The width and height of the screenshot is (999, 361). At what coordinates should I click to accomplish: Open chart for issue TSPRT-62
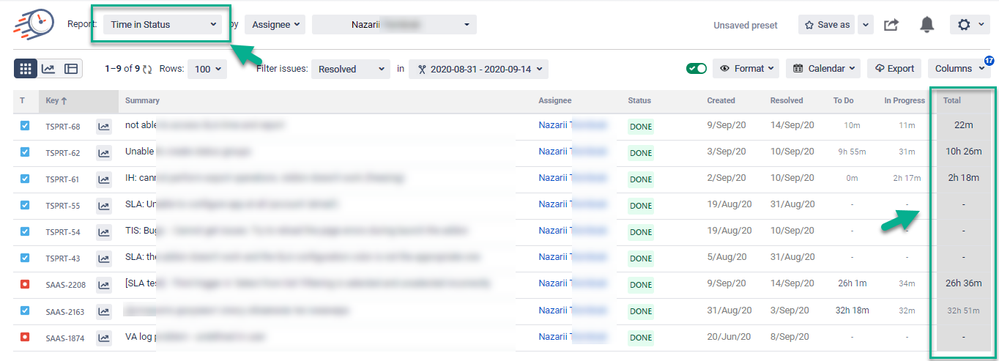(x=104, y=153)
